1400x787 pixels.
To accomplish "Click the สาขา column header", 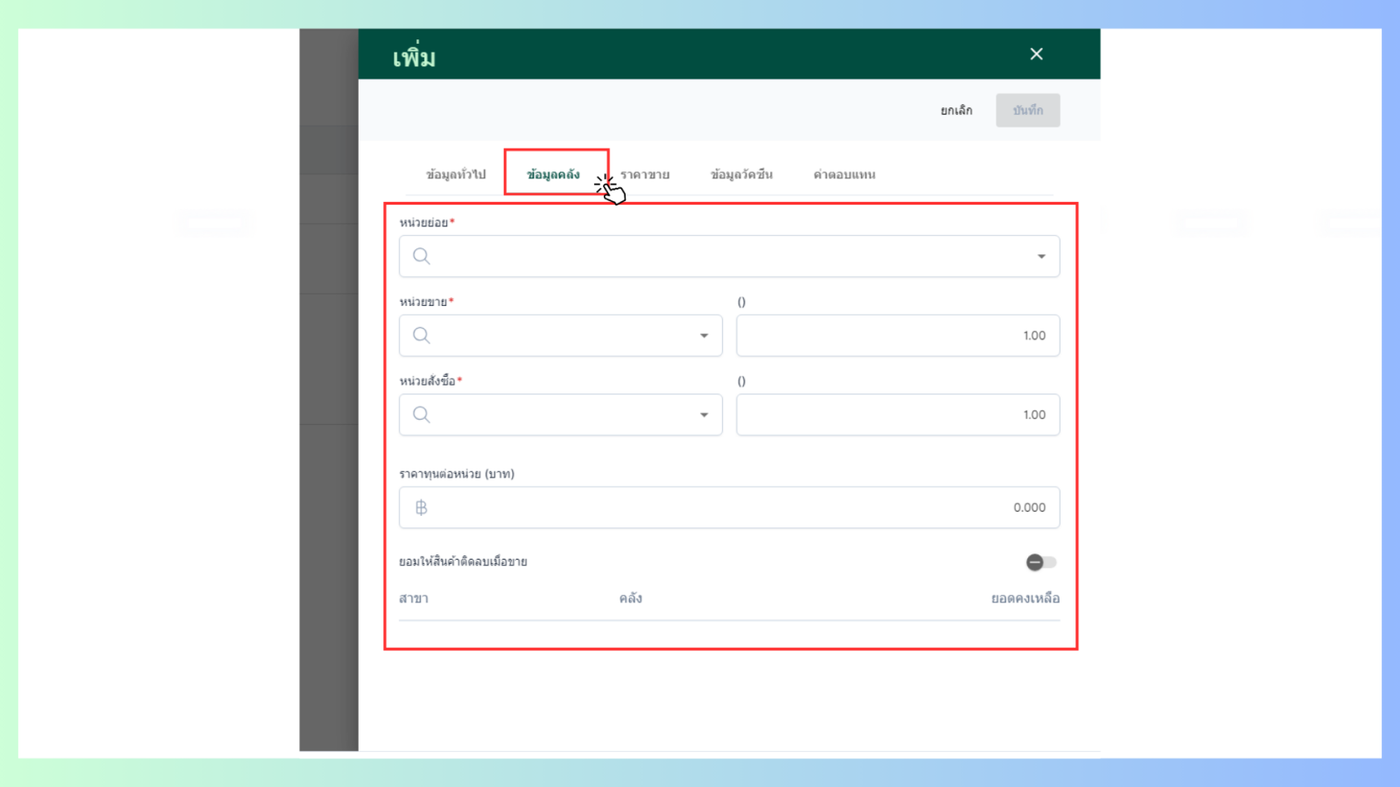I will tap(413, 598).
